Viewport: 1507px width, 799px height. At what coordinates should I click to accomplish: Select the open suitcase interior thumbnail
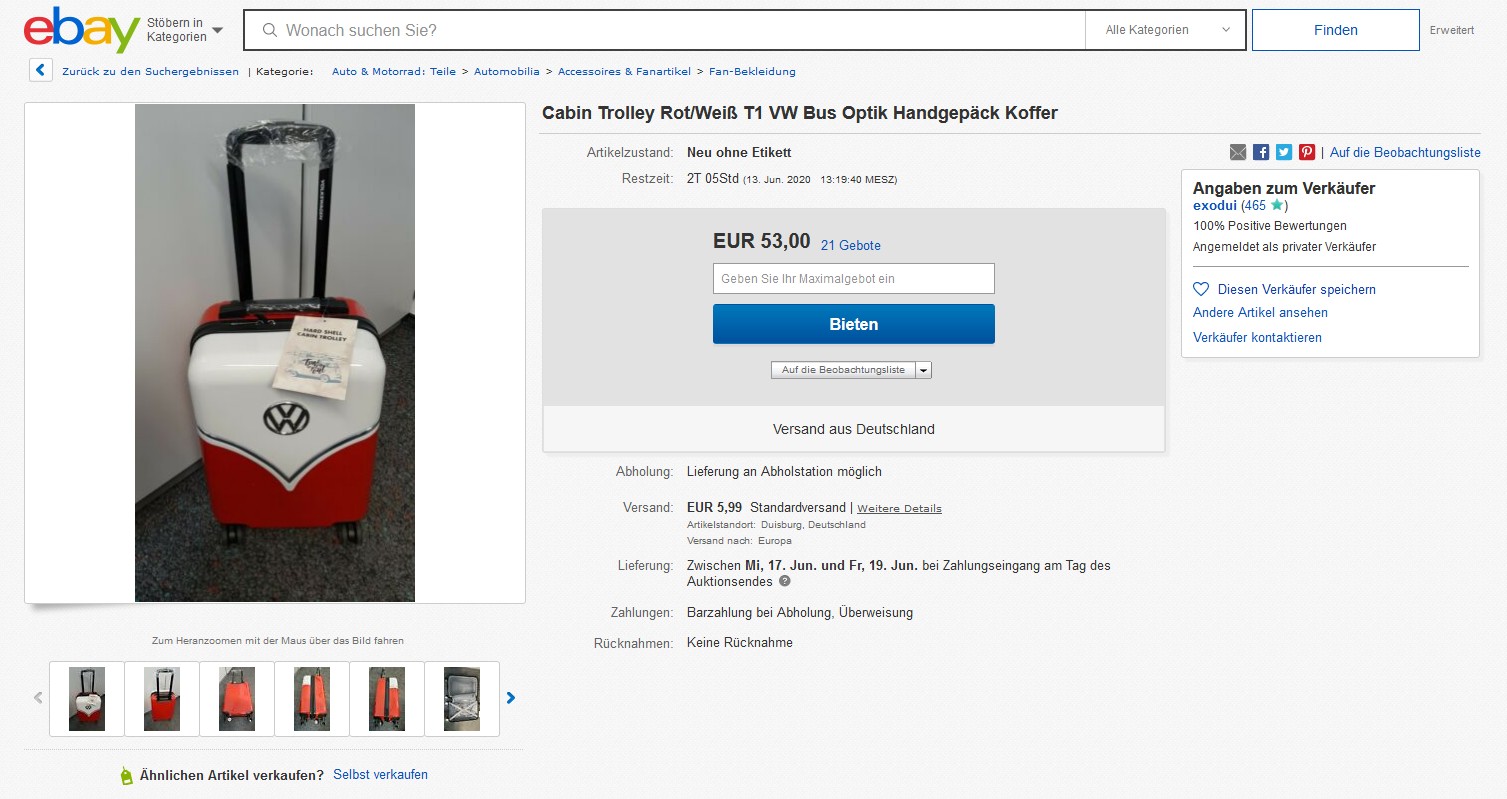462,698
